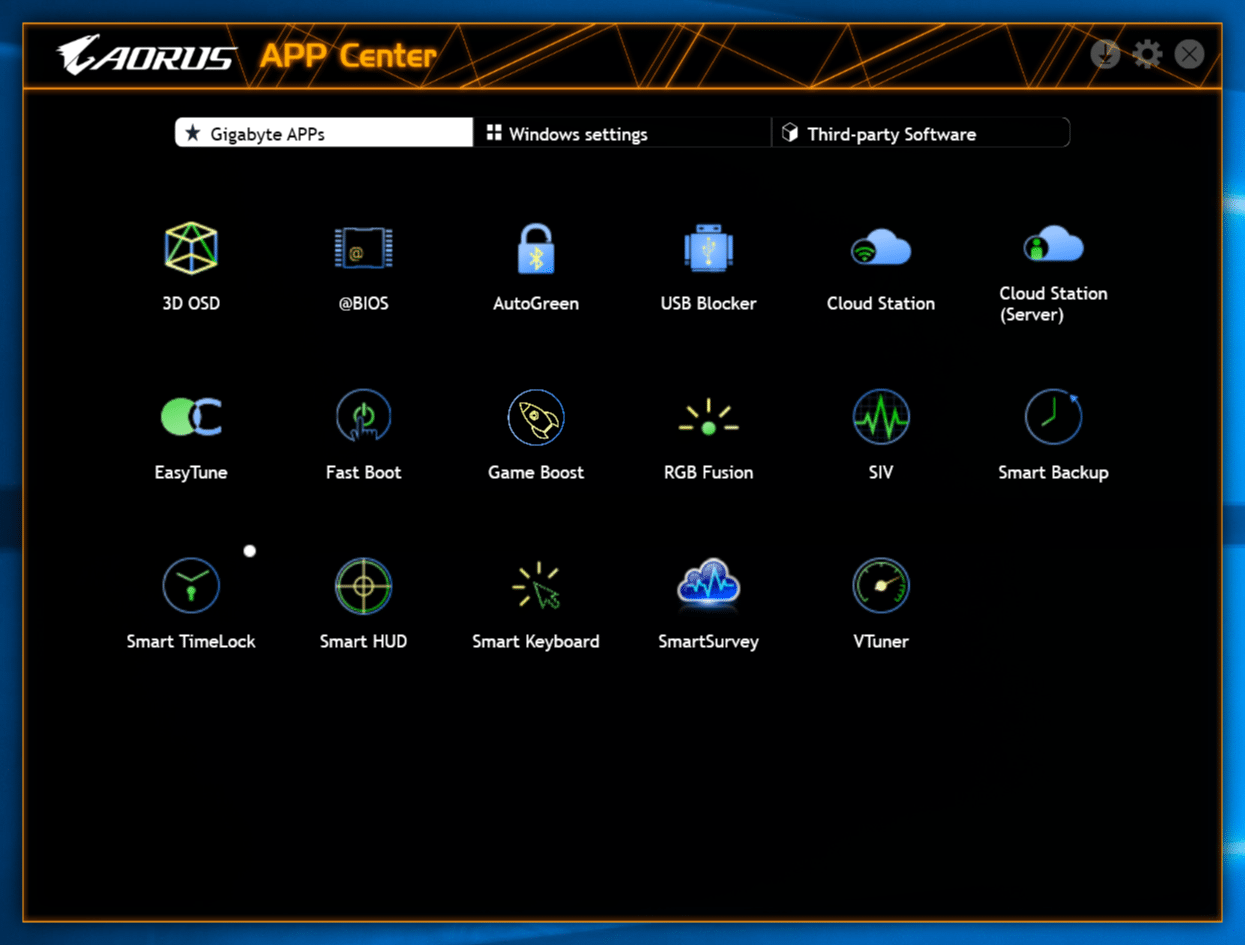Open Fast Boot power icon
This screenshot has width=1245, height=945.
click(x=363, y=417)
